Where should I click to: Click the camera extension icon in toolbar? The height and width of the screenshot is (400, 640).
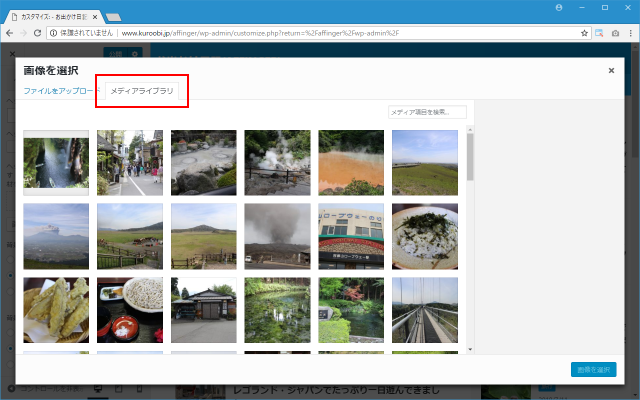[x=614, y=33]
